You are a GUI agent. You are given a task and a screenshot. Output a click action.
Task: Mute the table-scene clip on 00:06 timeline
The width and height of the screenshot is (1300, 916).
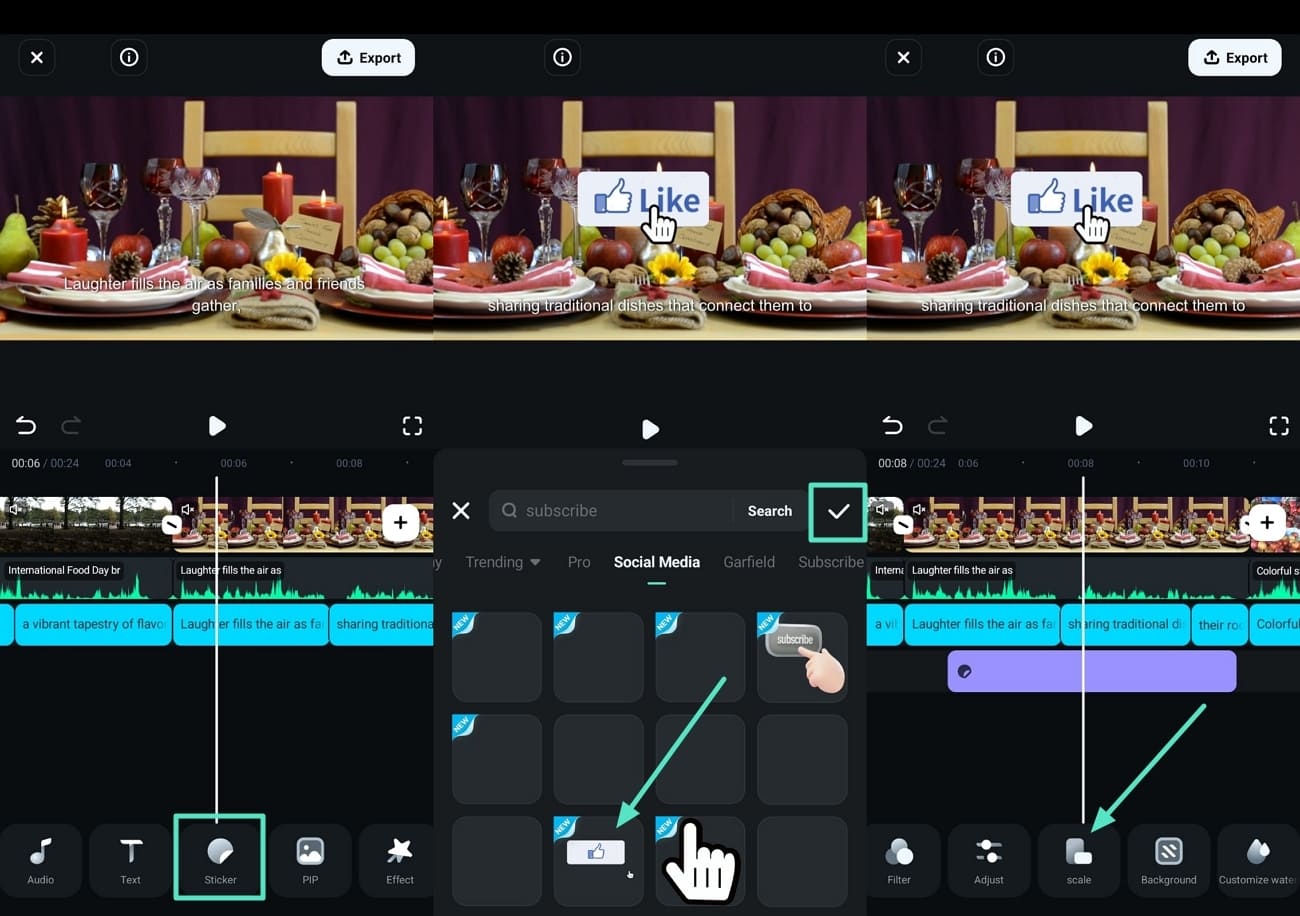click(188, 510)
